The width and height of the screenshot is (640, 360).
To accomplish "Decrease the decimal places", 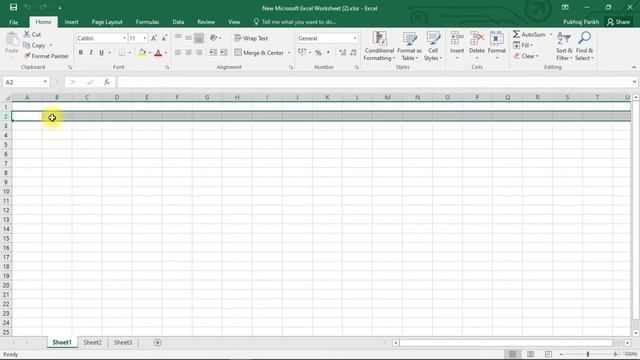I will click(x=353, y=53).
